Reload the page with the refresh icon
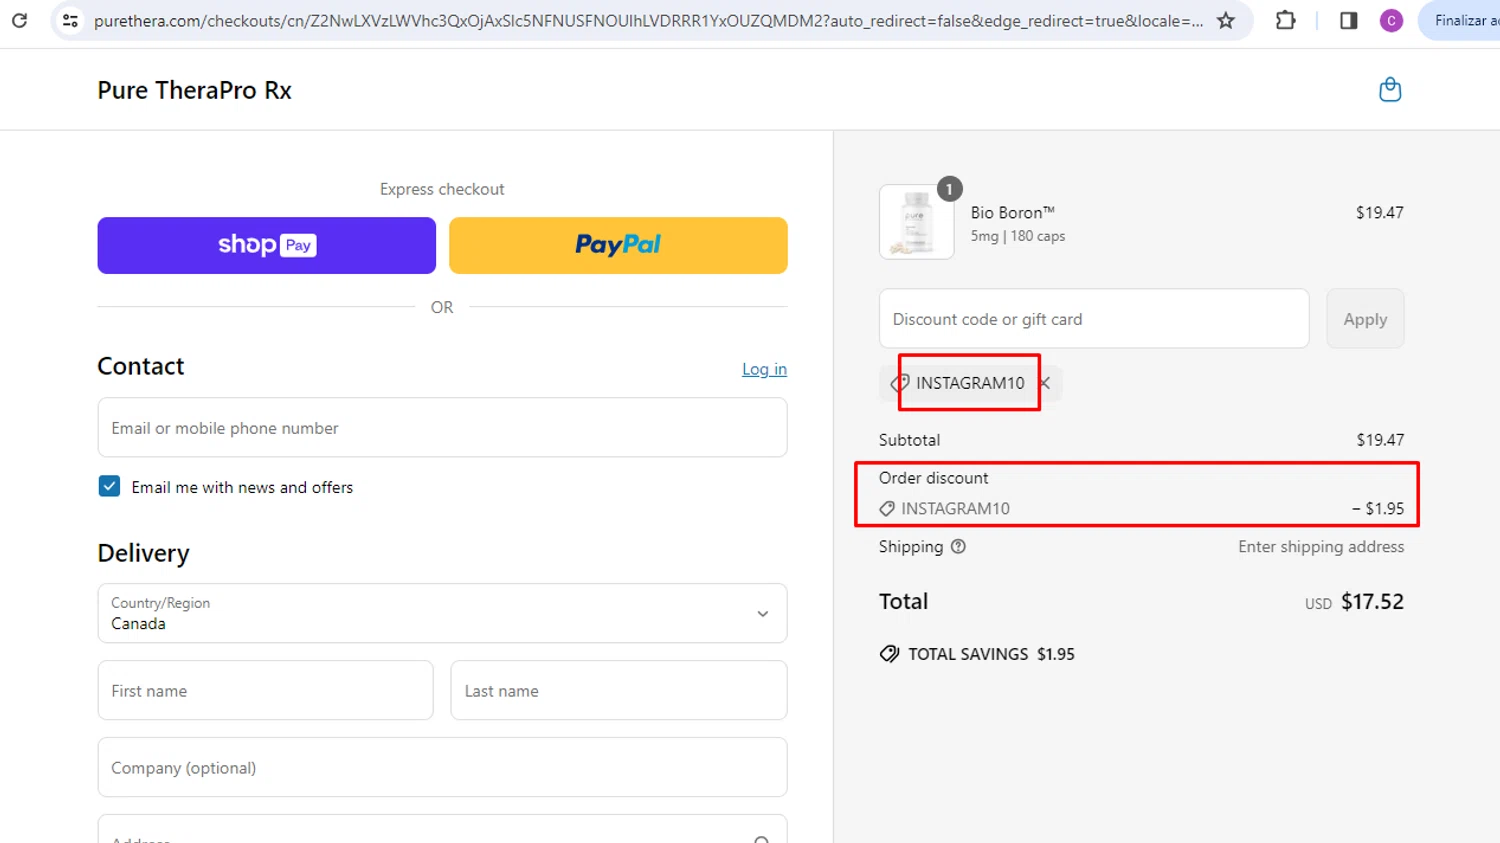 pos(19,20)
